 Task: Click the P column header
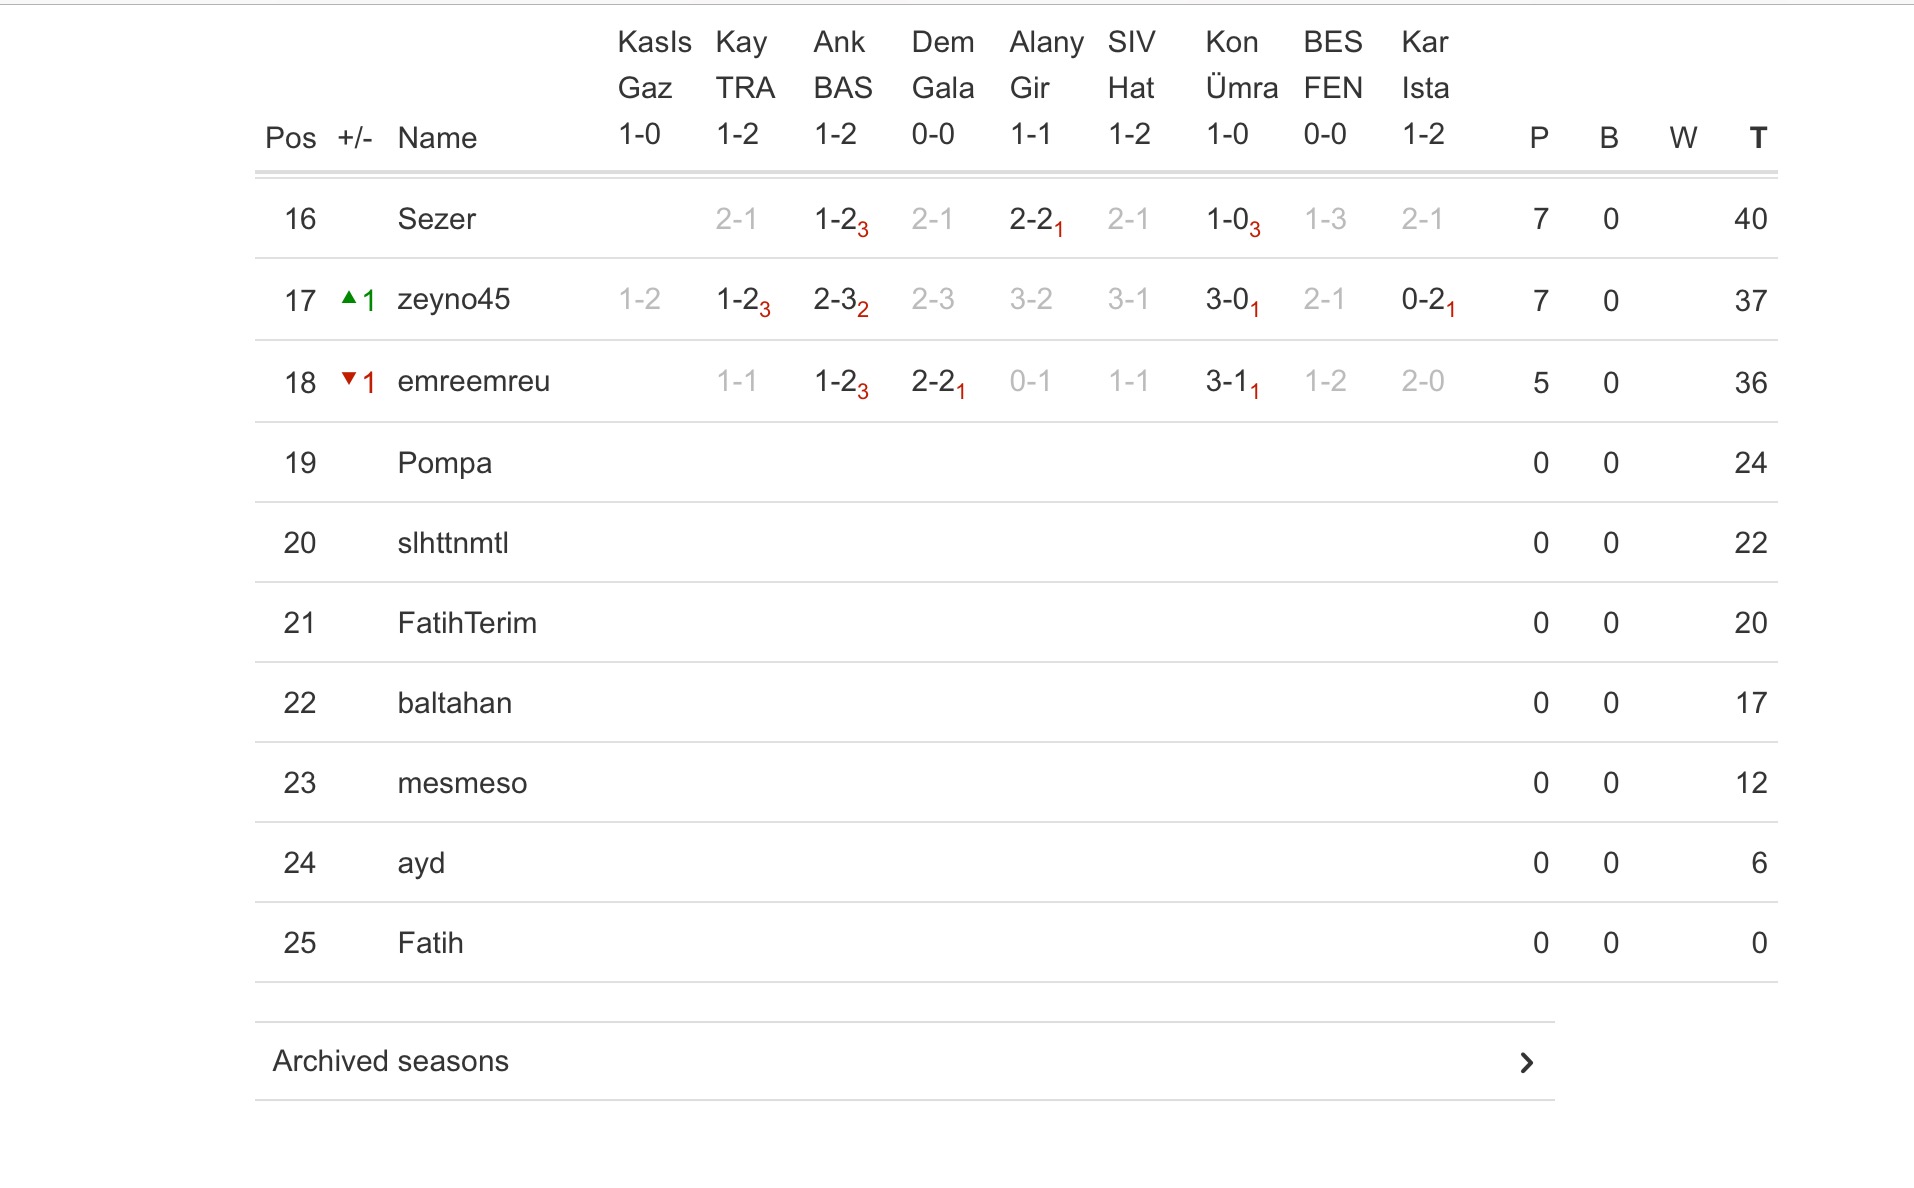pos(1539,138)
